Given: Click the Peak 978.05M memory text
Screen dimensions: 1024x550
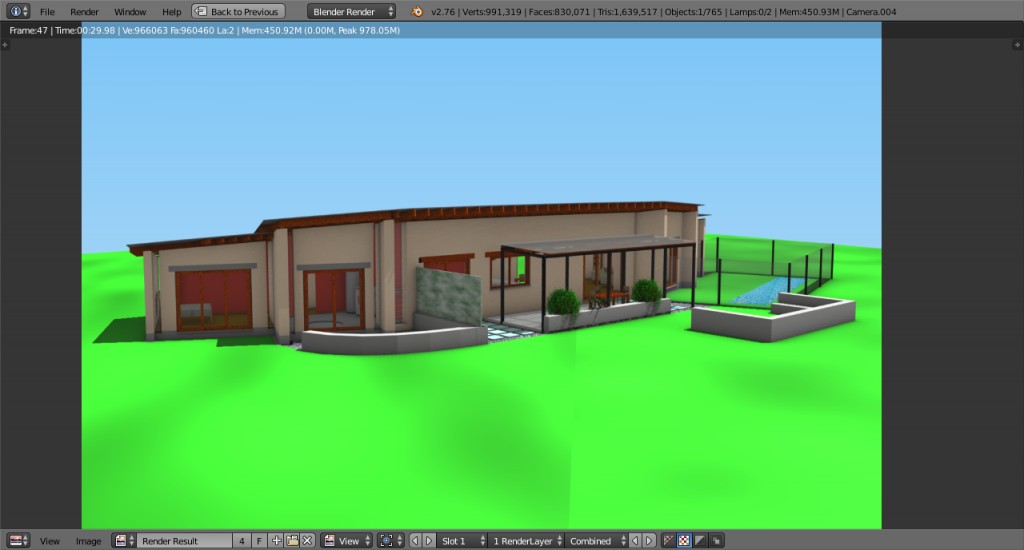Looking at the screenshot, I should [368, 30].
